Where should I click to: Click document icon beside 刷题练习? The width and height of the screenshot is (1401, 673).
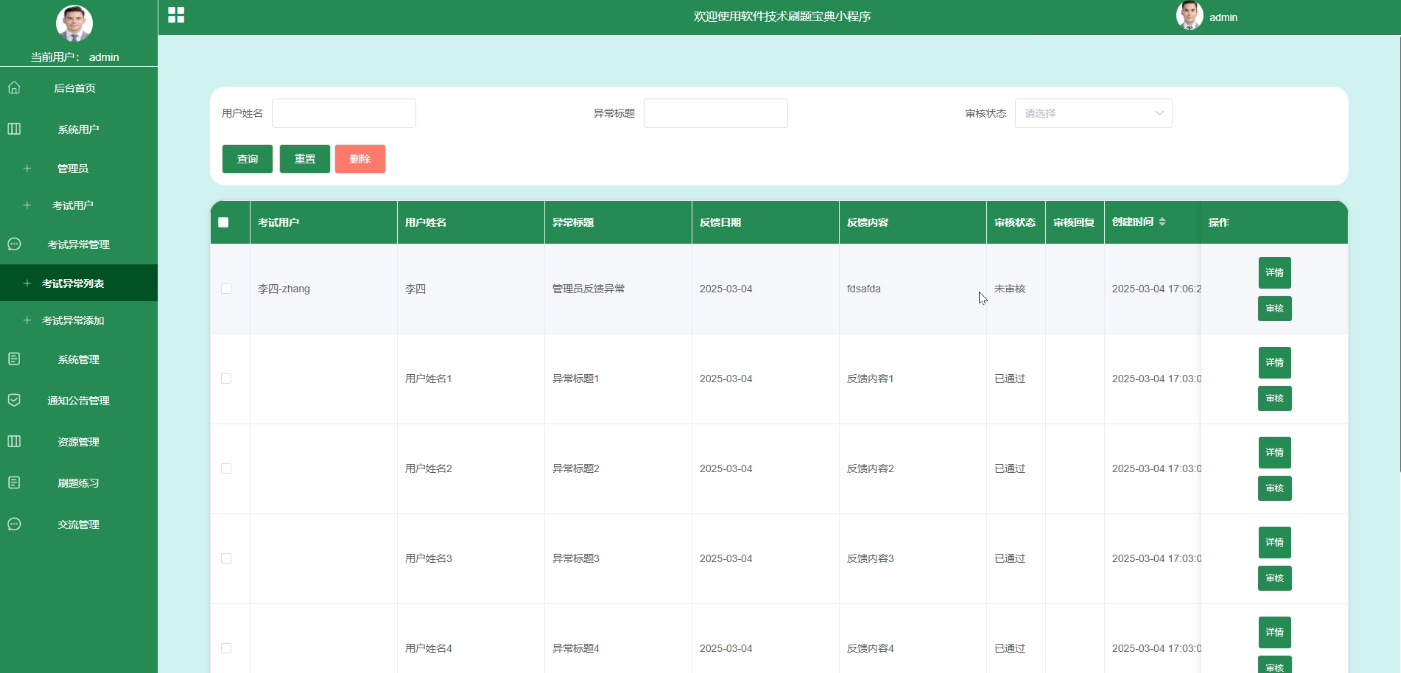pos(14,483)
